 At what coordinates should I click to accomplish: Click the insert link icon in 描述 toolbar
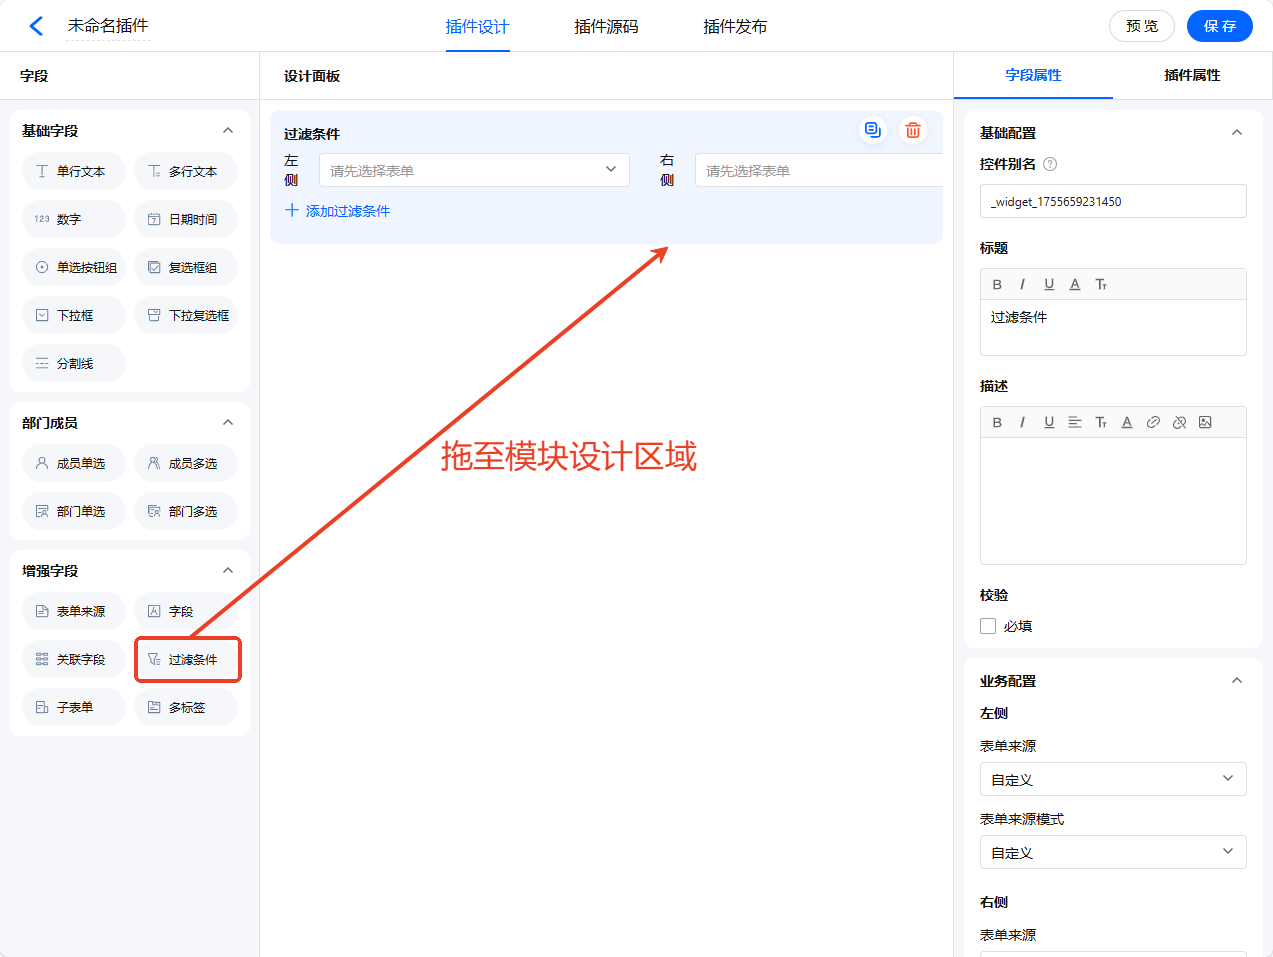coord(1153,422)
